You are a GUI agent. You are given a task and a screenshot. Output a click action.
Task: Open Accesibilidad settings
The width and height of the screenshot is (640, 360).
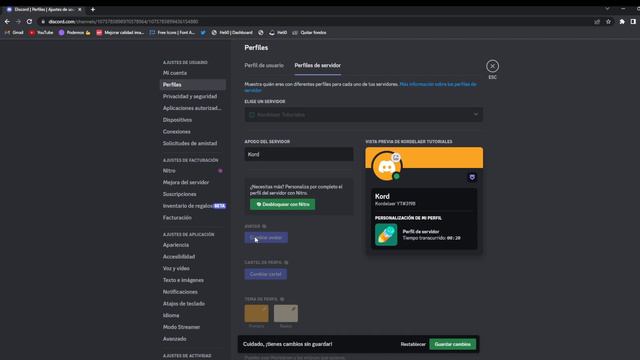193,257
